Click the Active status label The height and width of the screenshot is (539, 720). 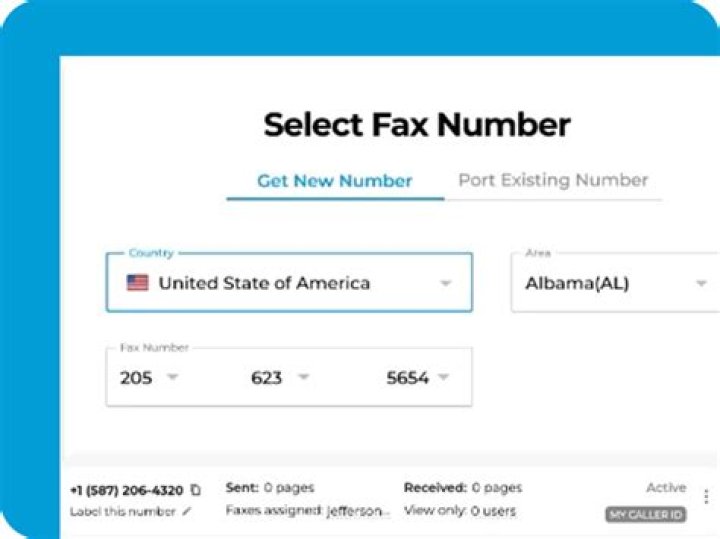[x=666, y=488]
